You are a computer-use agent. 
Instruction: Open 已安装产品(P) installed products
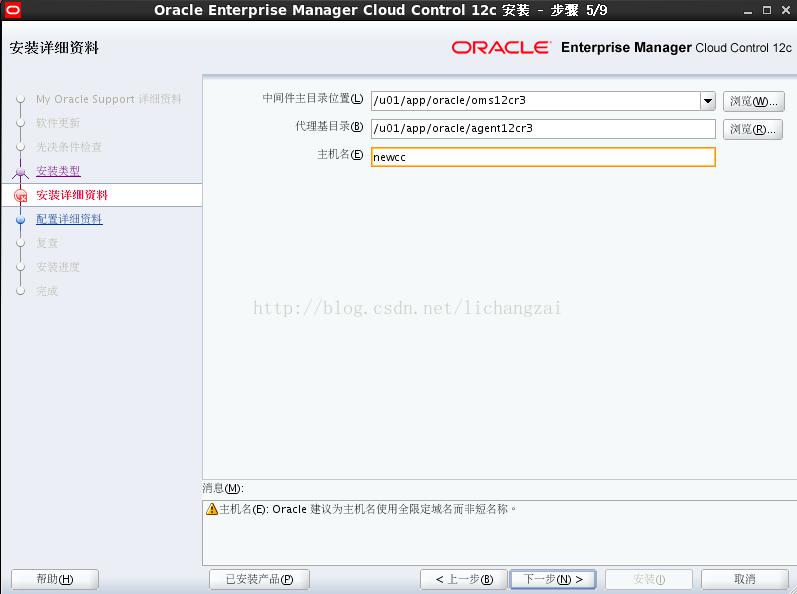(259, 579)
